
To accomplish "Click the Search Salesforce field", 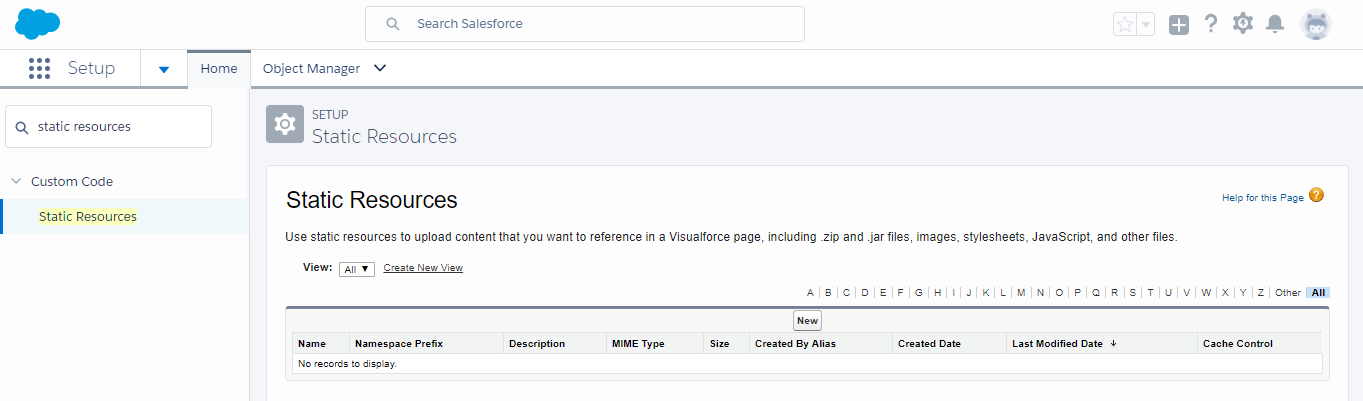I will pyautogui.click(x=585, y=24).
